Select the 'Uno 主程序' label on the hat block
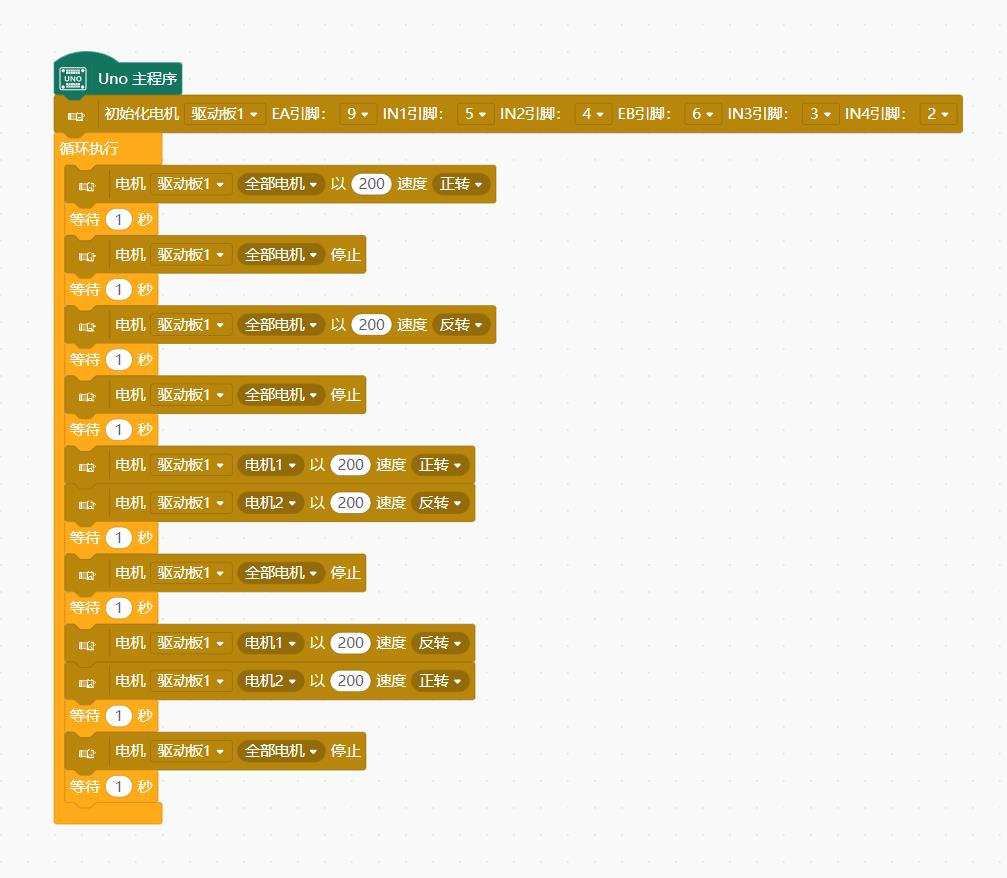The height and width of the screenshot is (878, 1007). pos(137,78)
